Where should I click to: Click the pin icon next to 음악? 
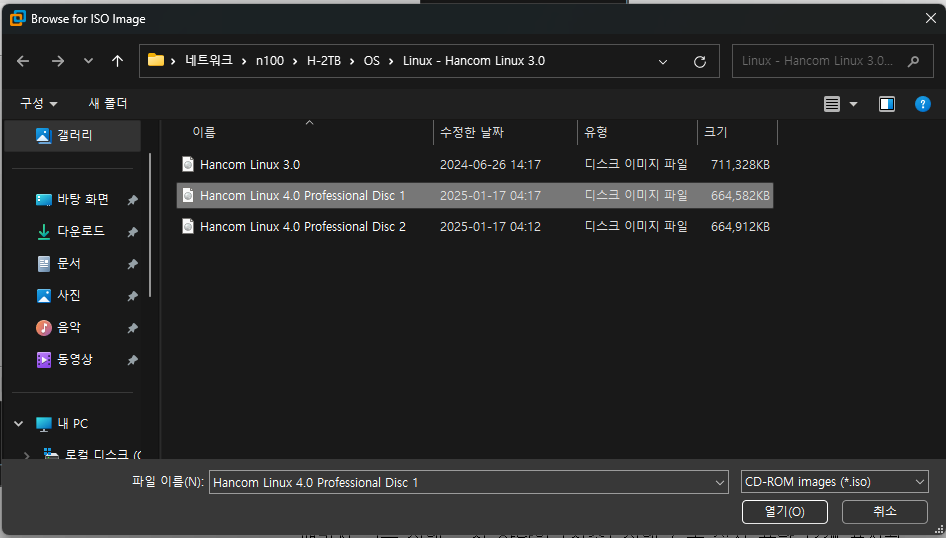coord(132,328)
